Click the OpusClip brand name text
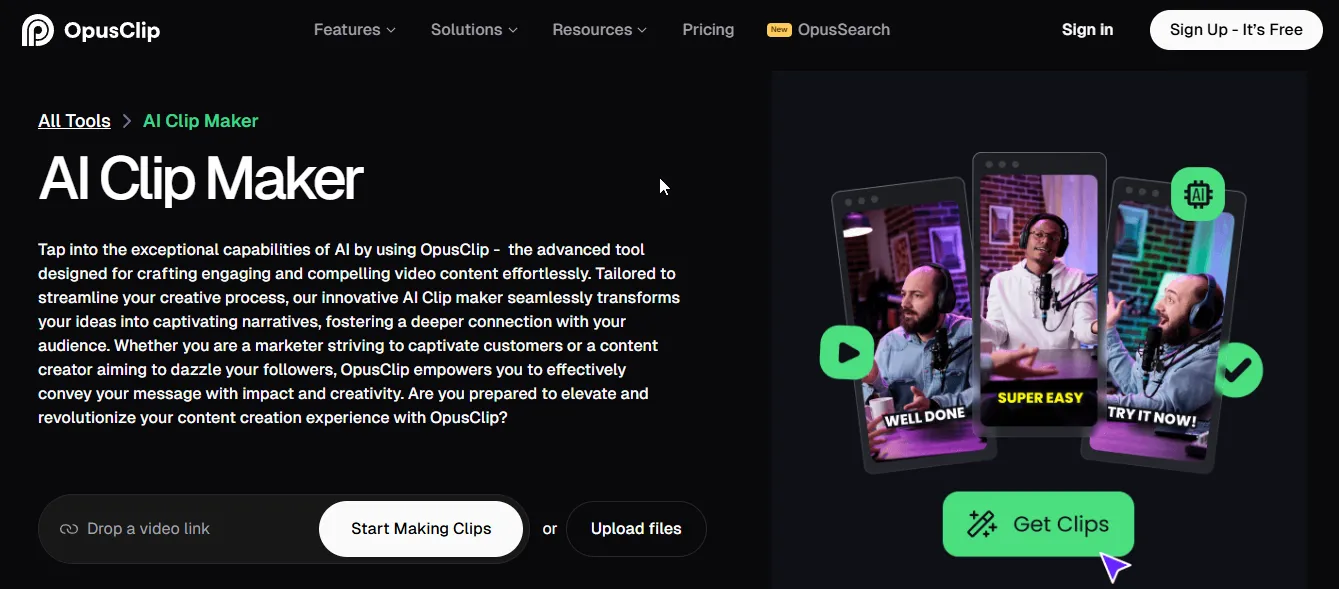This screenshot has height=589, width=1339. coord(112,30)
